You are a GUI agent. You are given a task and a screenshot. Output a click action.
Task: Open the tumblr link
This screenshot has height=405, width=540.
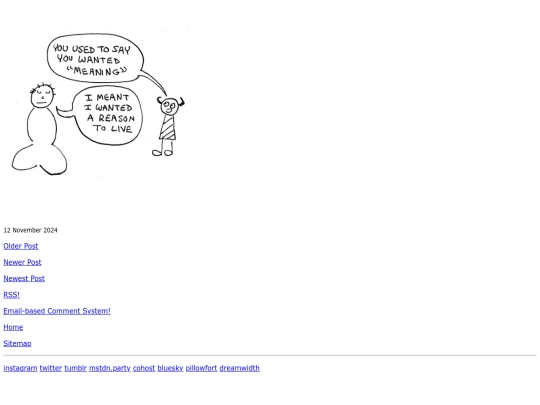click(75, 368)
